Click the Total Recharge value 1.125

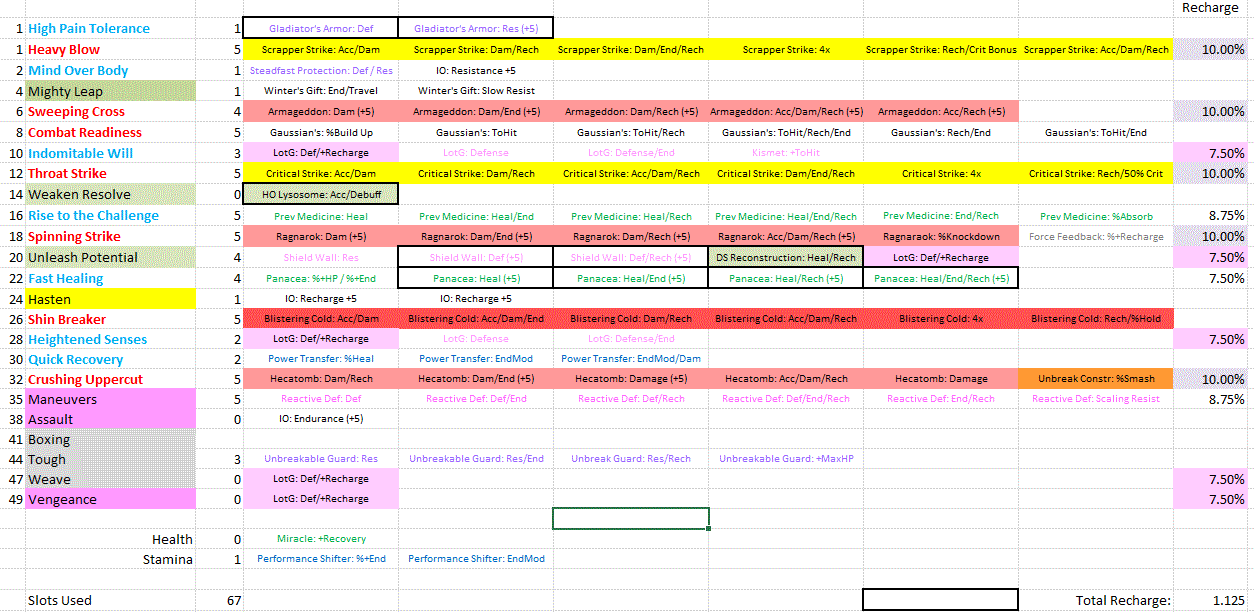pyautogui.click(x=1228, y=601)
